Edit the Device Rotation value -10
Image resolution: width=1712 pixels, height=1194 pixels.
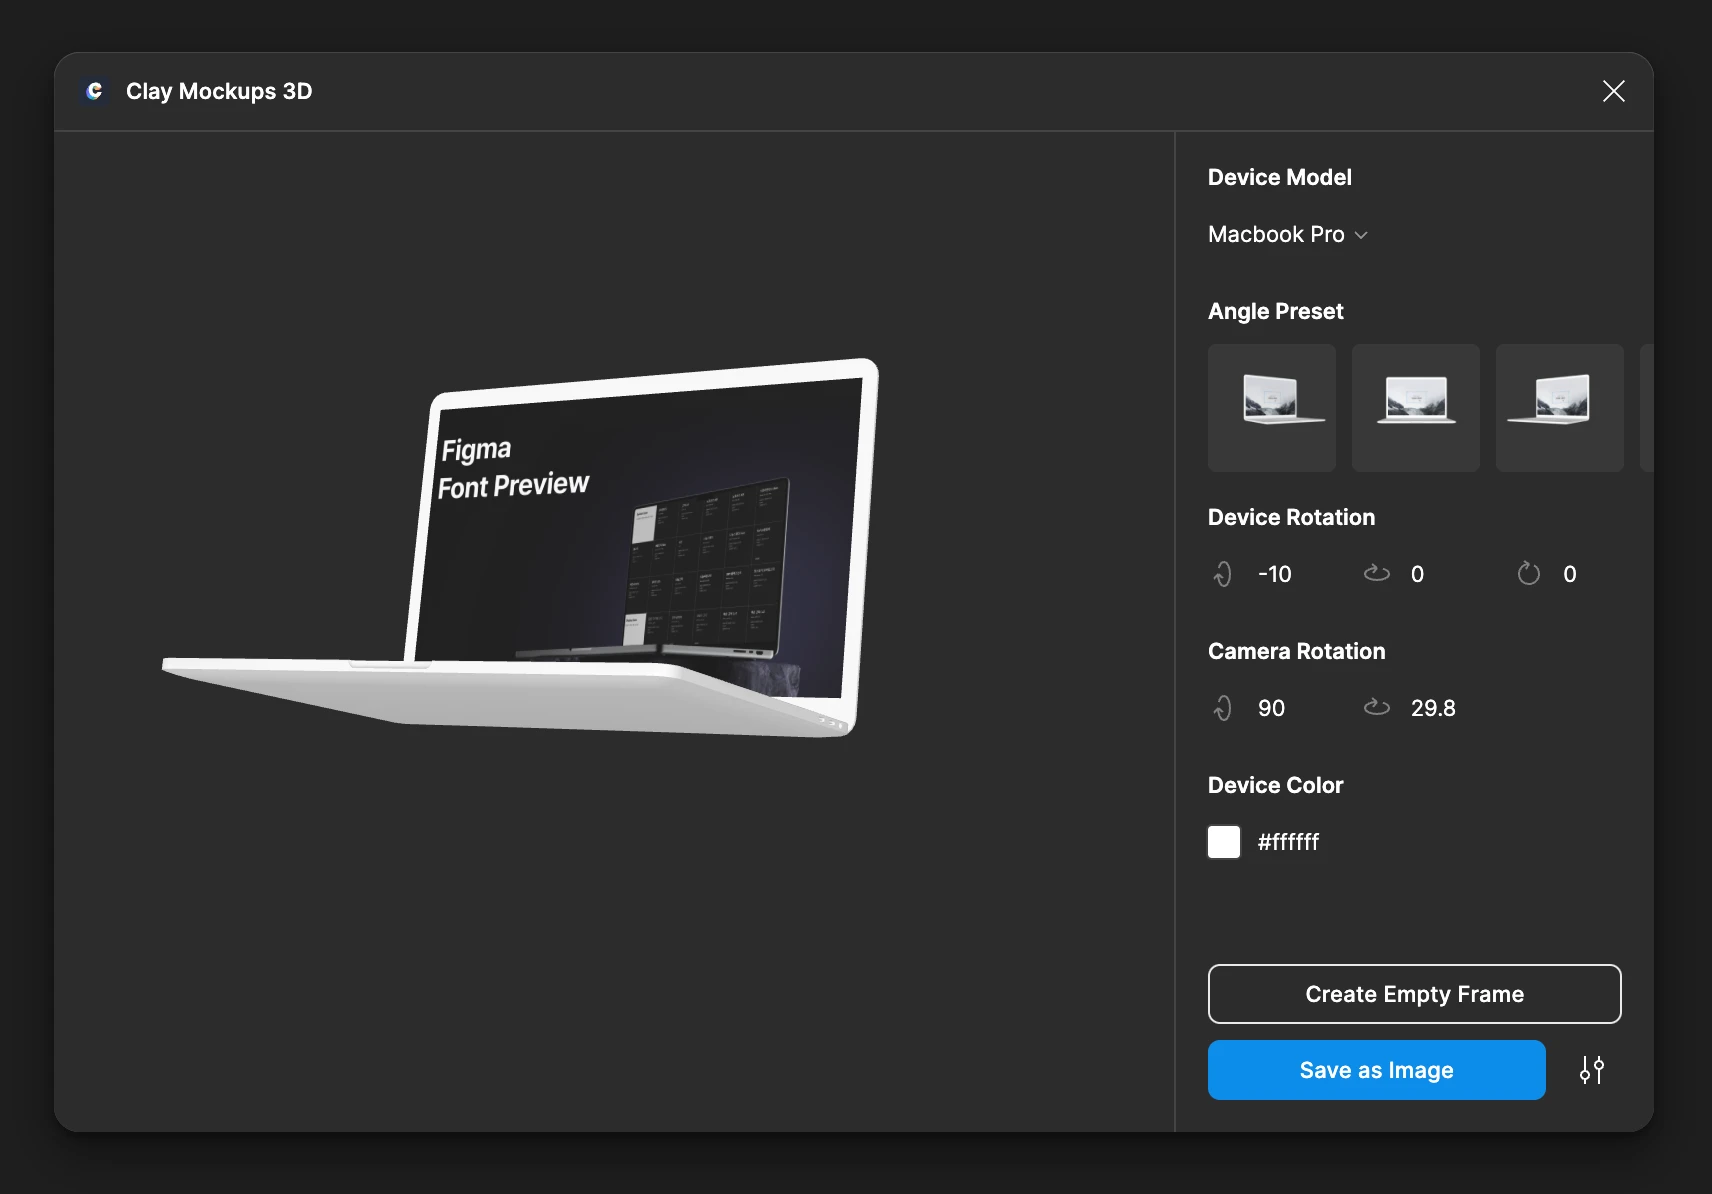coord(1274,574)
